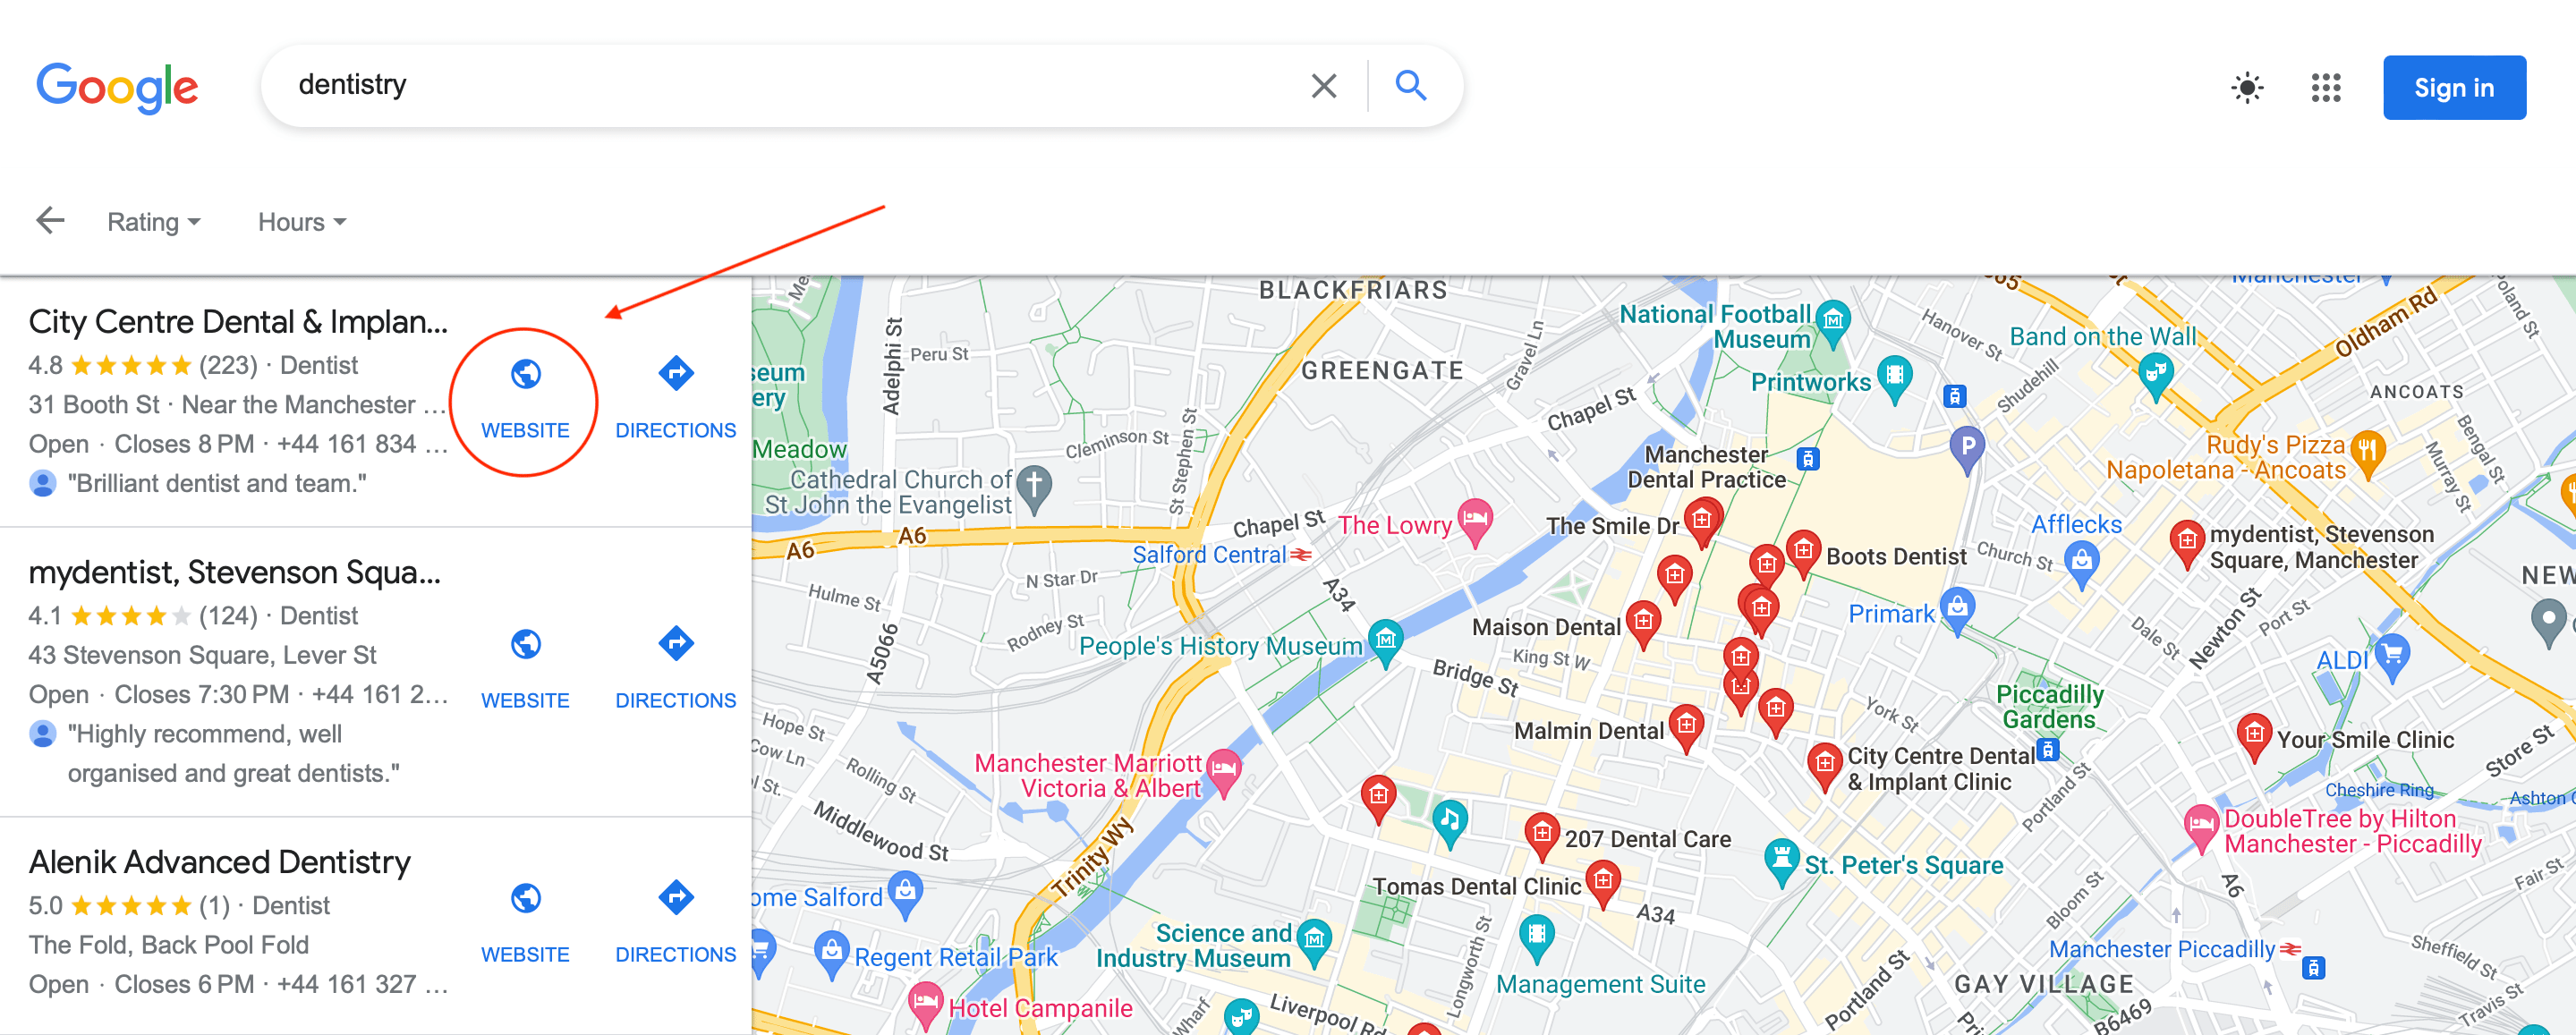Image resolution: width=2576 pixels, height=1035 pixels.
Task: Click the mydentist Stevenson Square listing title
Action: (x=235, y=573)
